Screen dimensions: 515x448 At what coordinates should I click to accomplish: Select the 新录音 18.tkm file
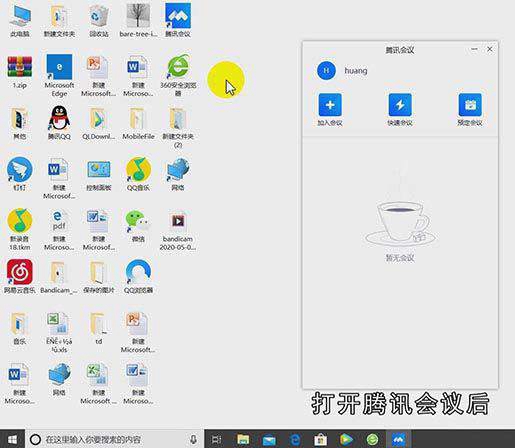click(x=20, y=229)
